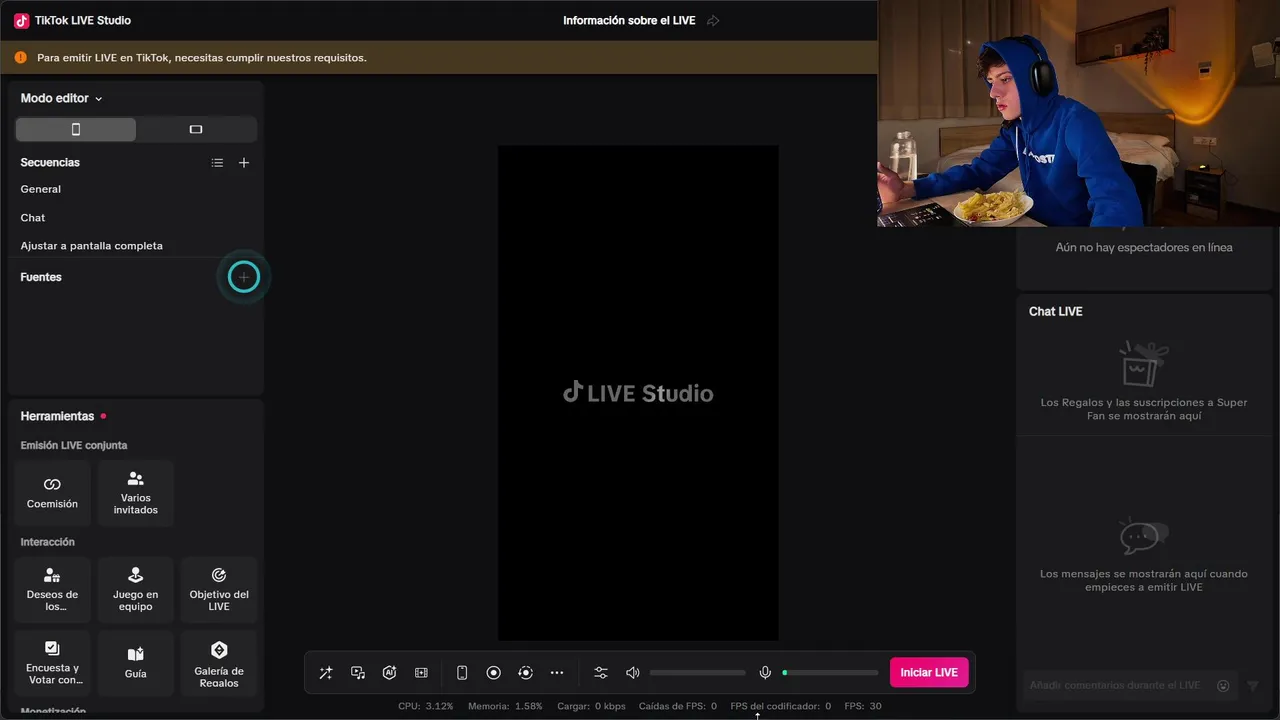Click the Interacción section label
This screenshot has width=1280, height=720.
(x=48, y=542)
